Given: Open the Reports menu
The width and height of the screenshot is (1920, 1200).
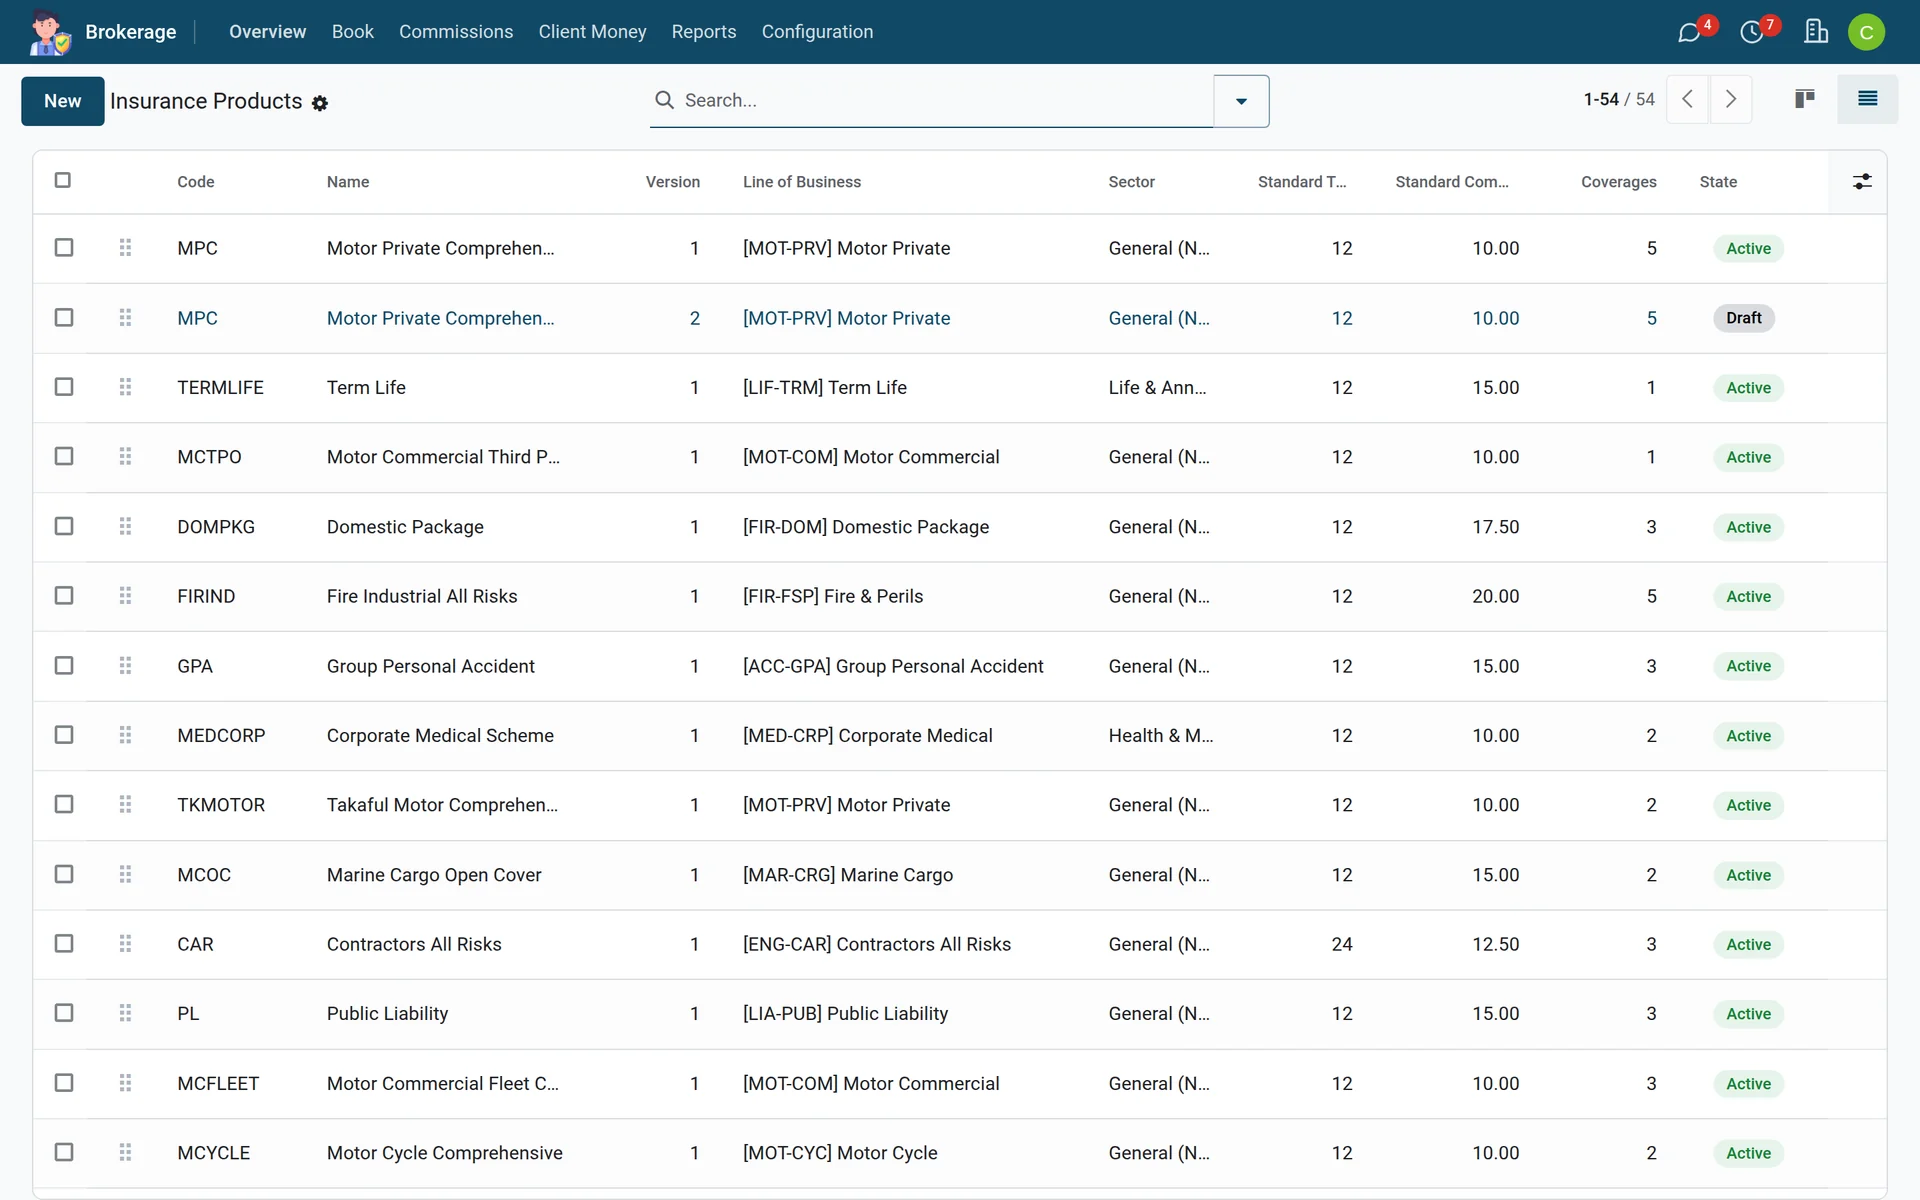Looking at the screenshot, I should [704, 32].
